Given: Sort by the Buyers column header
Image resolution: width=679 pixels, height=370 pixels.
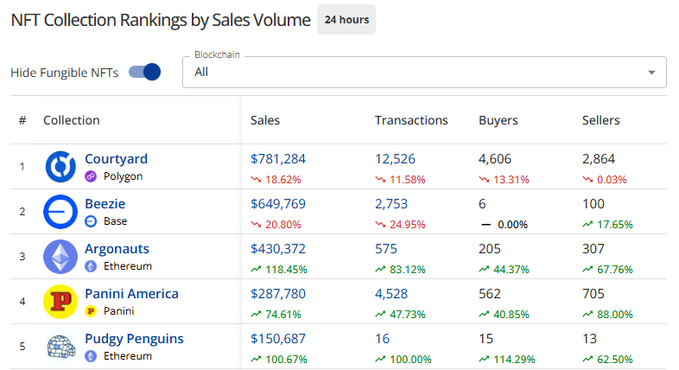Looking at the screenshot, I should pyautogui.click(x=498, y=120).
